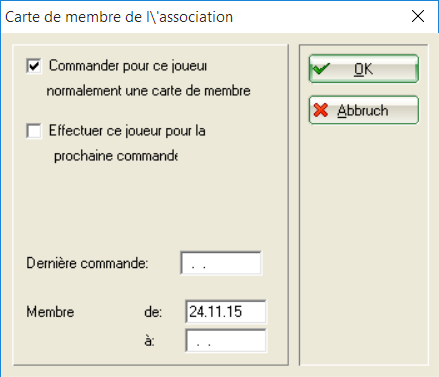Close the Carte de membre dialog
The image size is (439, 377).
(418, 16)
